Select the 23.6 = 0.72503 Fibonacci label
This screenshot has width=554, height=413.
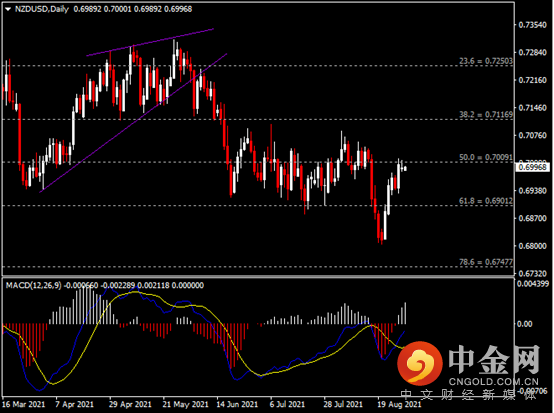point(486,61)
